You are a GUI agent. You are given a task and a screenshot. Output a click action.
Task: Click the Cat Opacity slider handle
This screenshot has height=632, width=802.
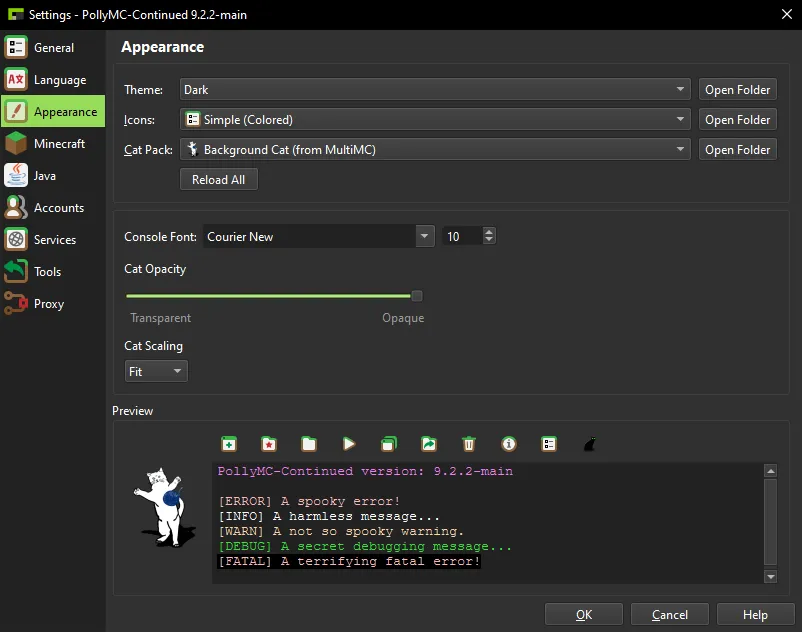(x=417, y=296)
